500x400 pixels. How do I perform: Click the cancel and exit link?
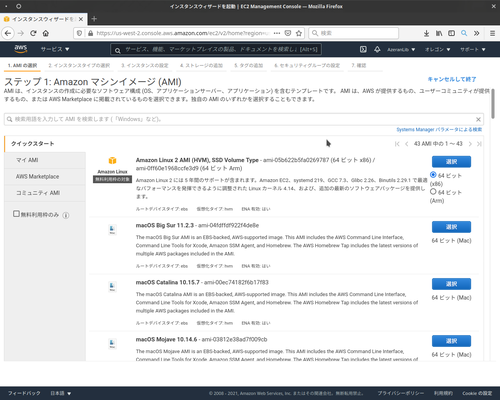coord(452,79)
